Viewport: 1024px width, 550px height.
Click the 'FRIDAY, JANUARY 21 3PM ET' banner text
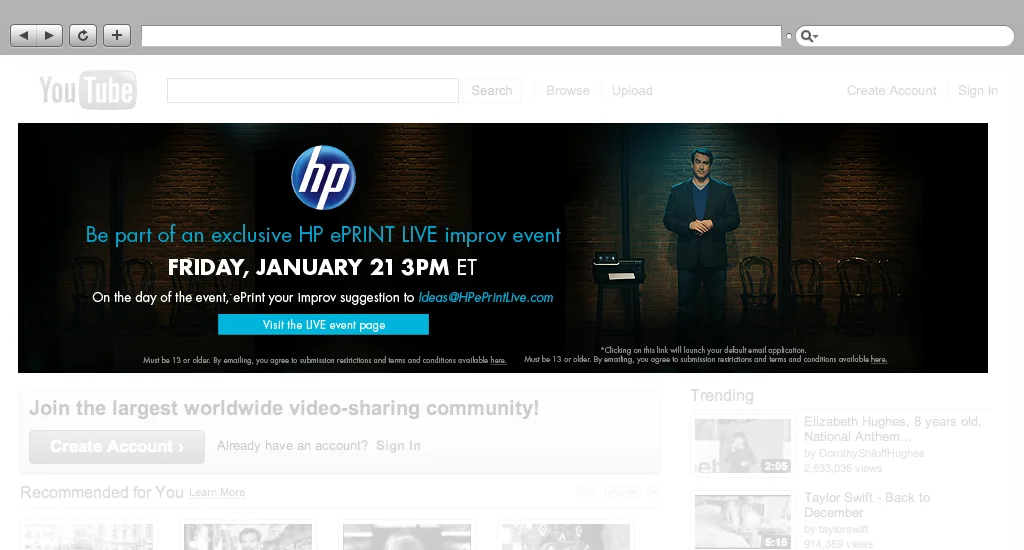(x=322, y=267)
